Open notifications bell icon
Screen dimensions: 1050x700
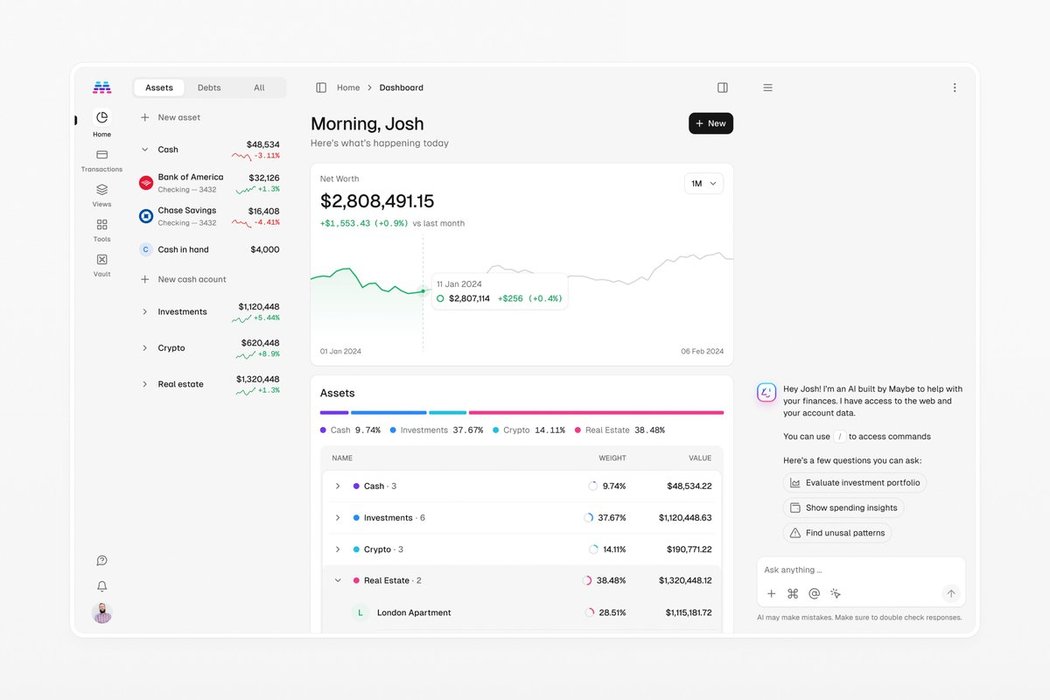pos(101,586)
